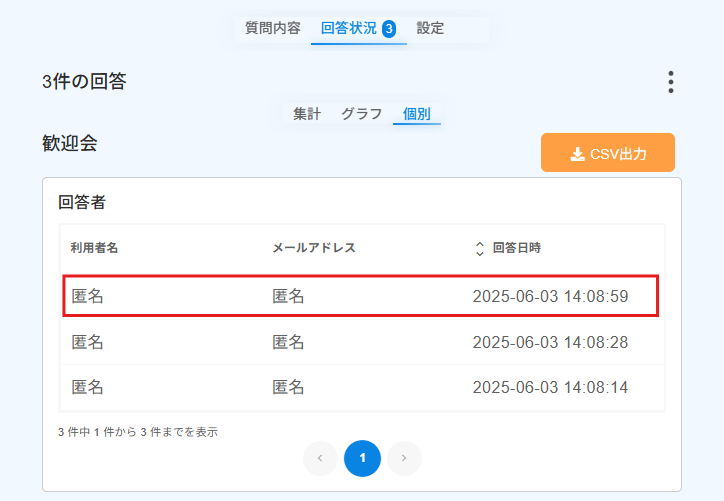Sort by the 回答日時 column header

[x=516, y=248]
